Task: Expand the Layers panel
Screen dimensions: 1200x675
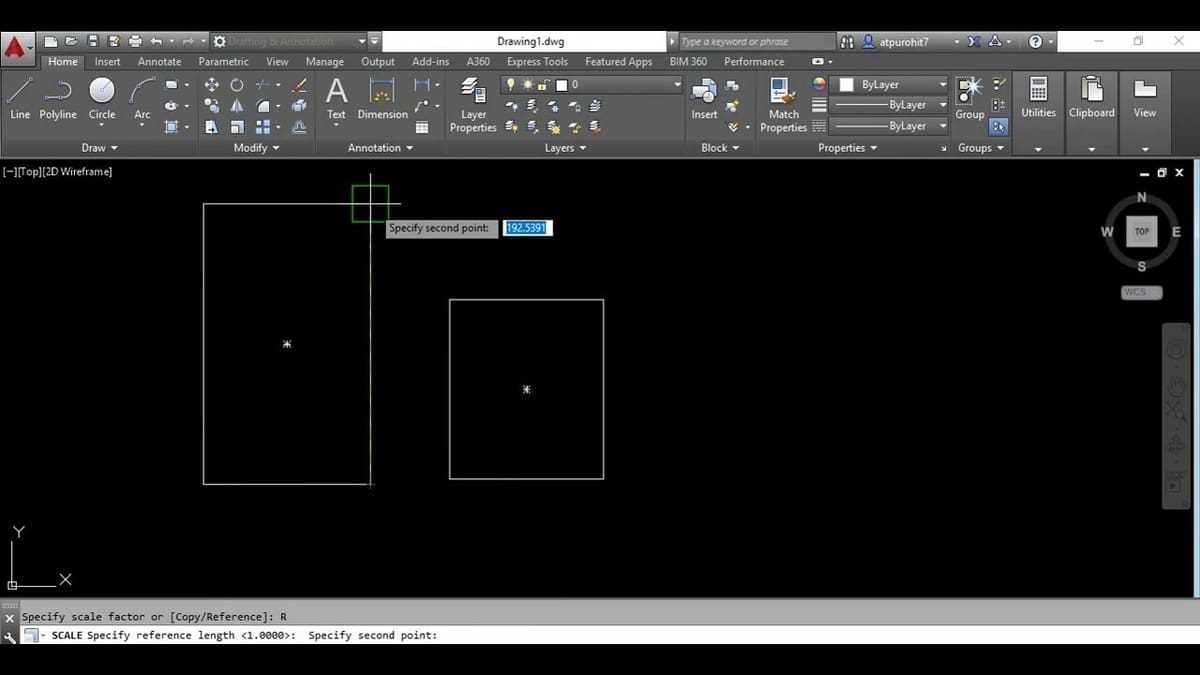Action: (x=565, y=148)
